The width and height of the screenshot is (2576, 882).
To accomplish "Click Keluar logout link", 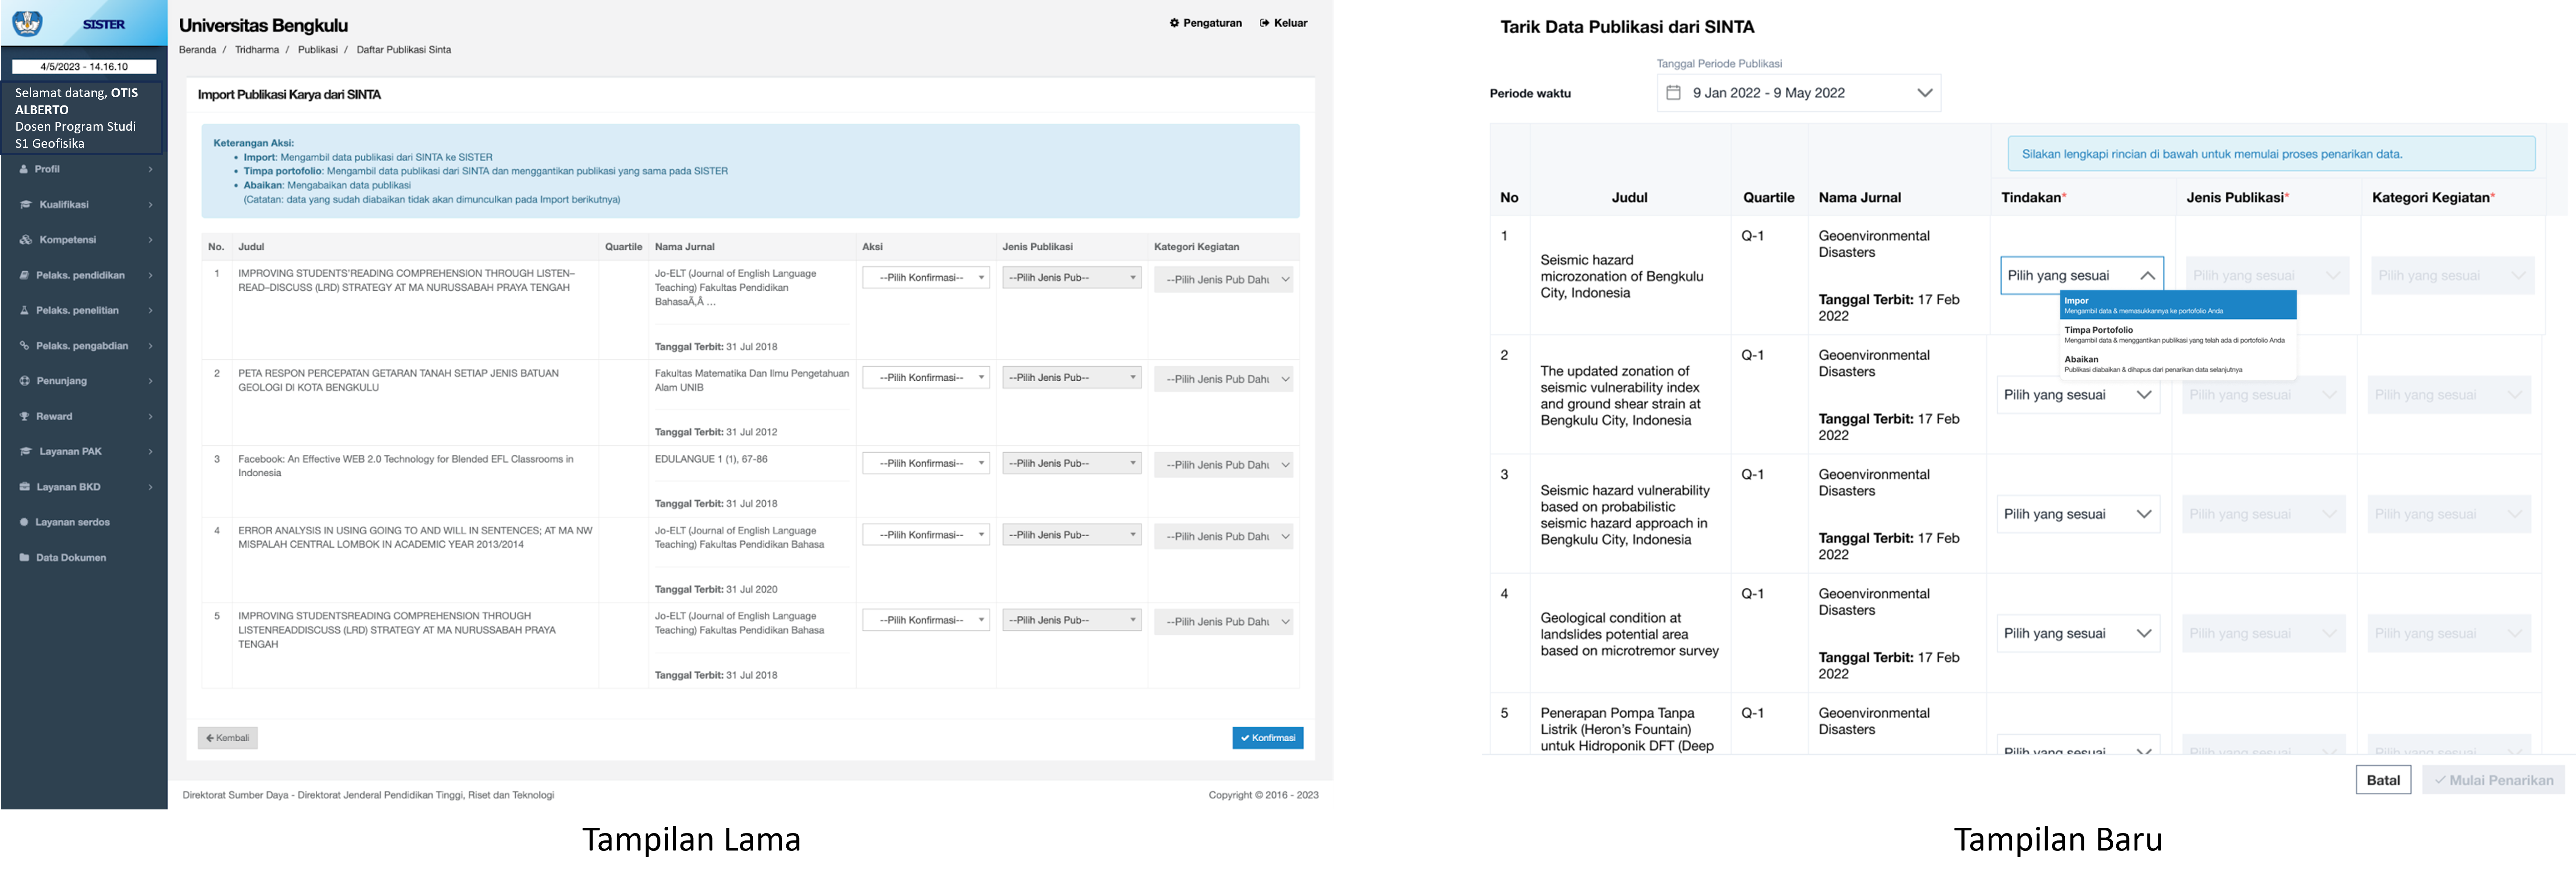I will (1284, 23).
